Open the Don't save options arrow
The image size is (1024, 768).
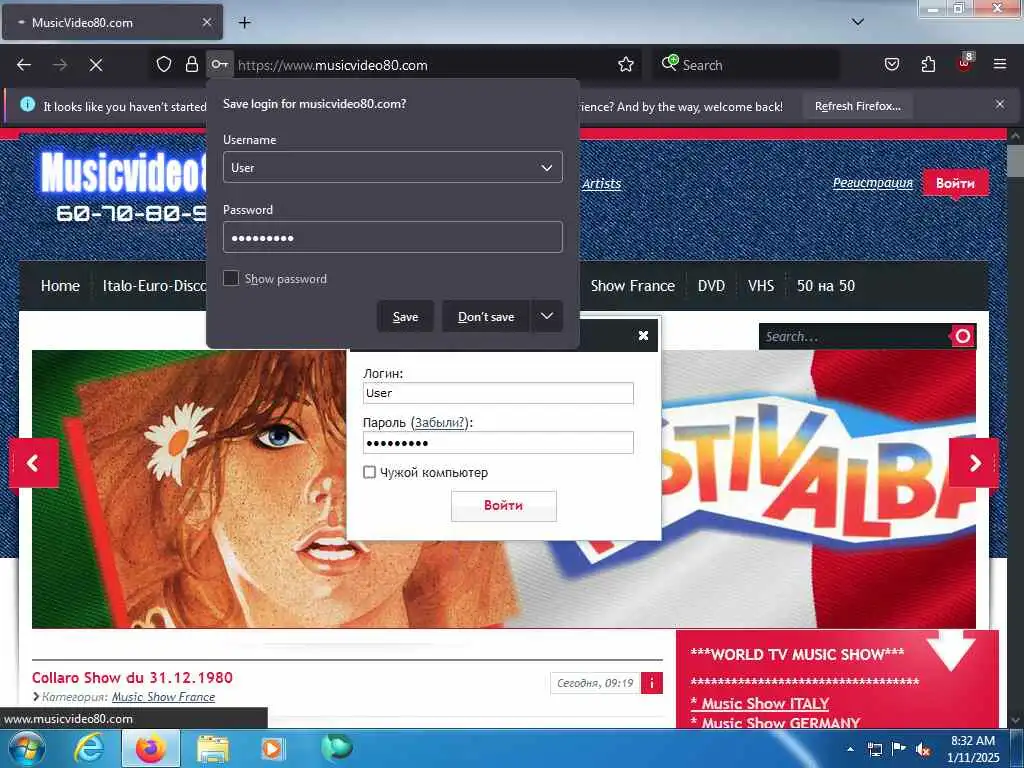pos(547,316)
